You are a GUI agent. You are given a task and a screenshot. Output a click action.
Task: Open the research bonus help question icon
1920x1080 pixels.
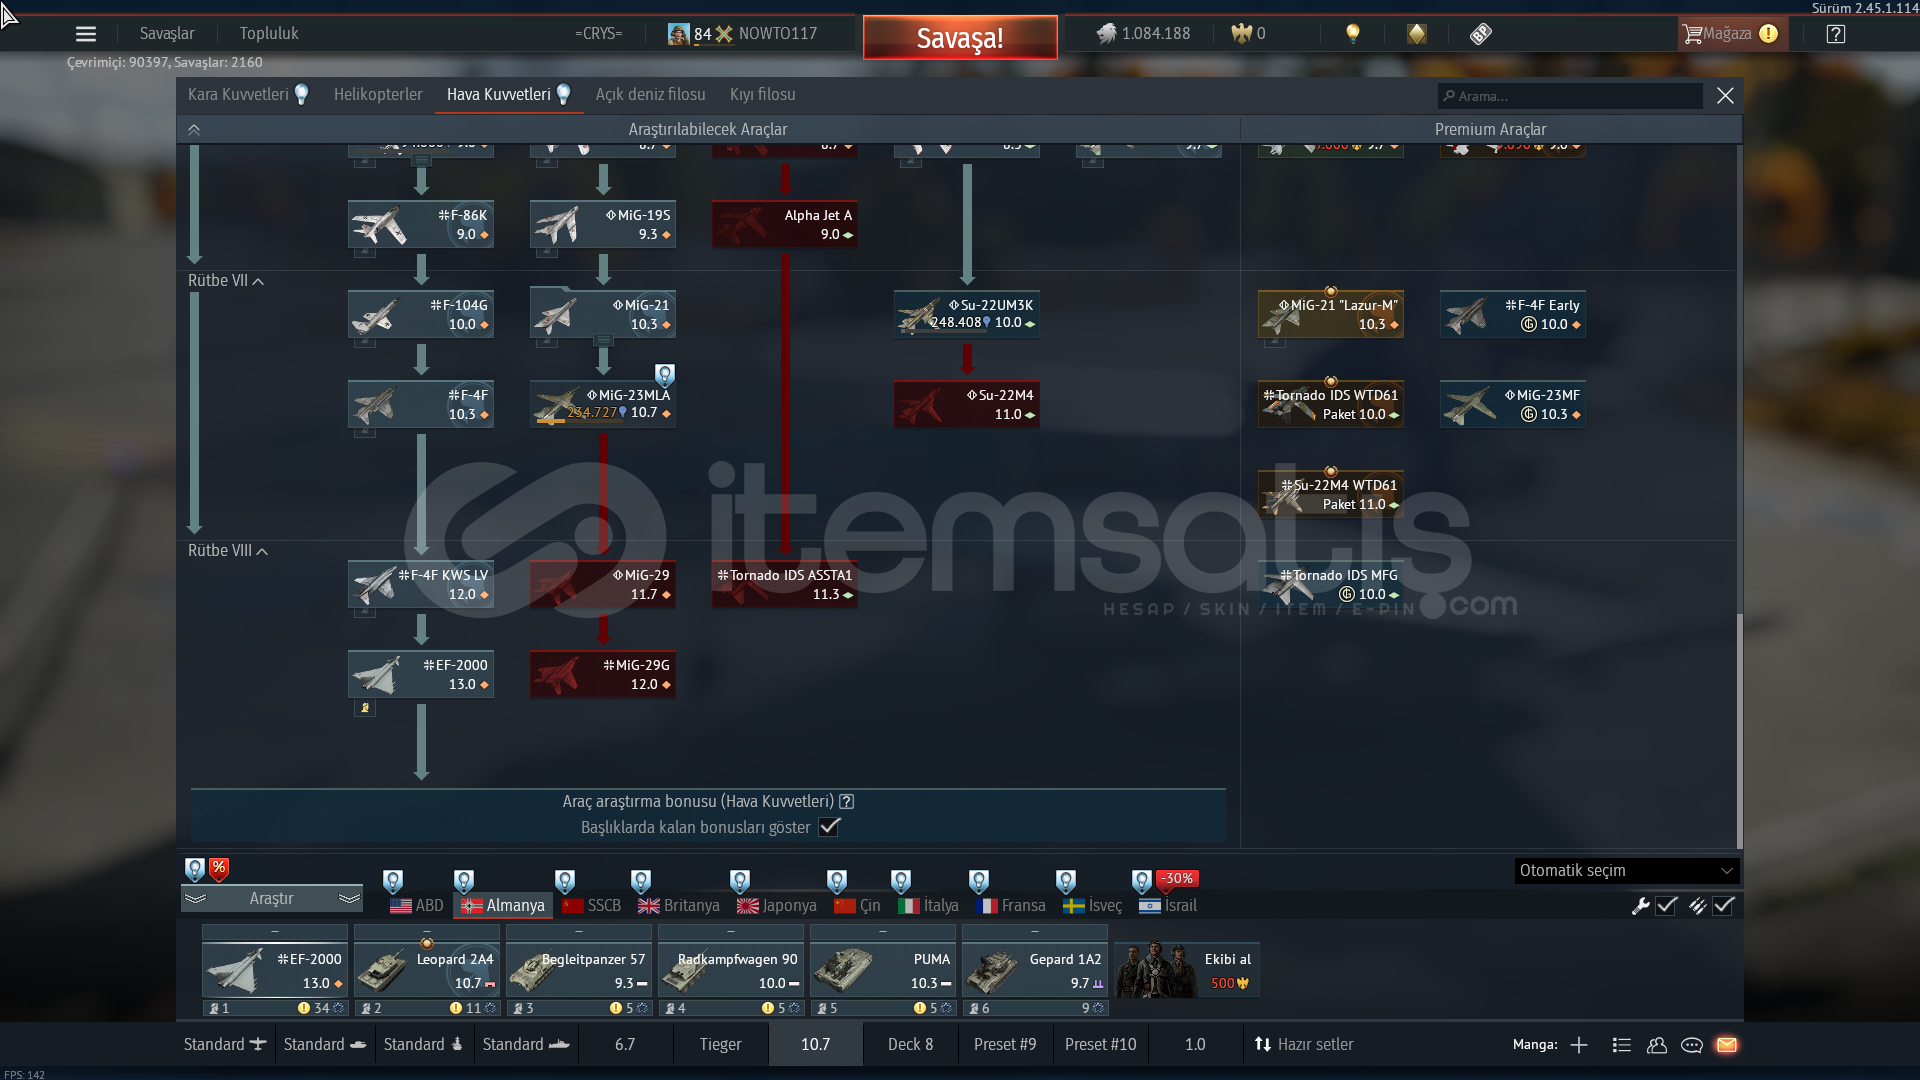[x=847, y=802]
